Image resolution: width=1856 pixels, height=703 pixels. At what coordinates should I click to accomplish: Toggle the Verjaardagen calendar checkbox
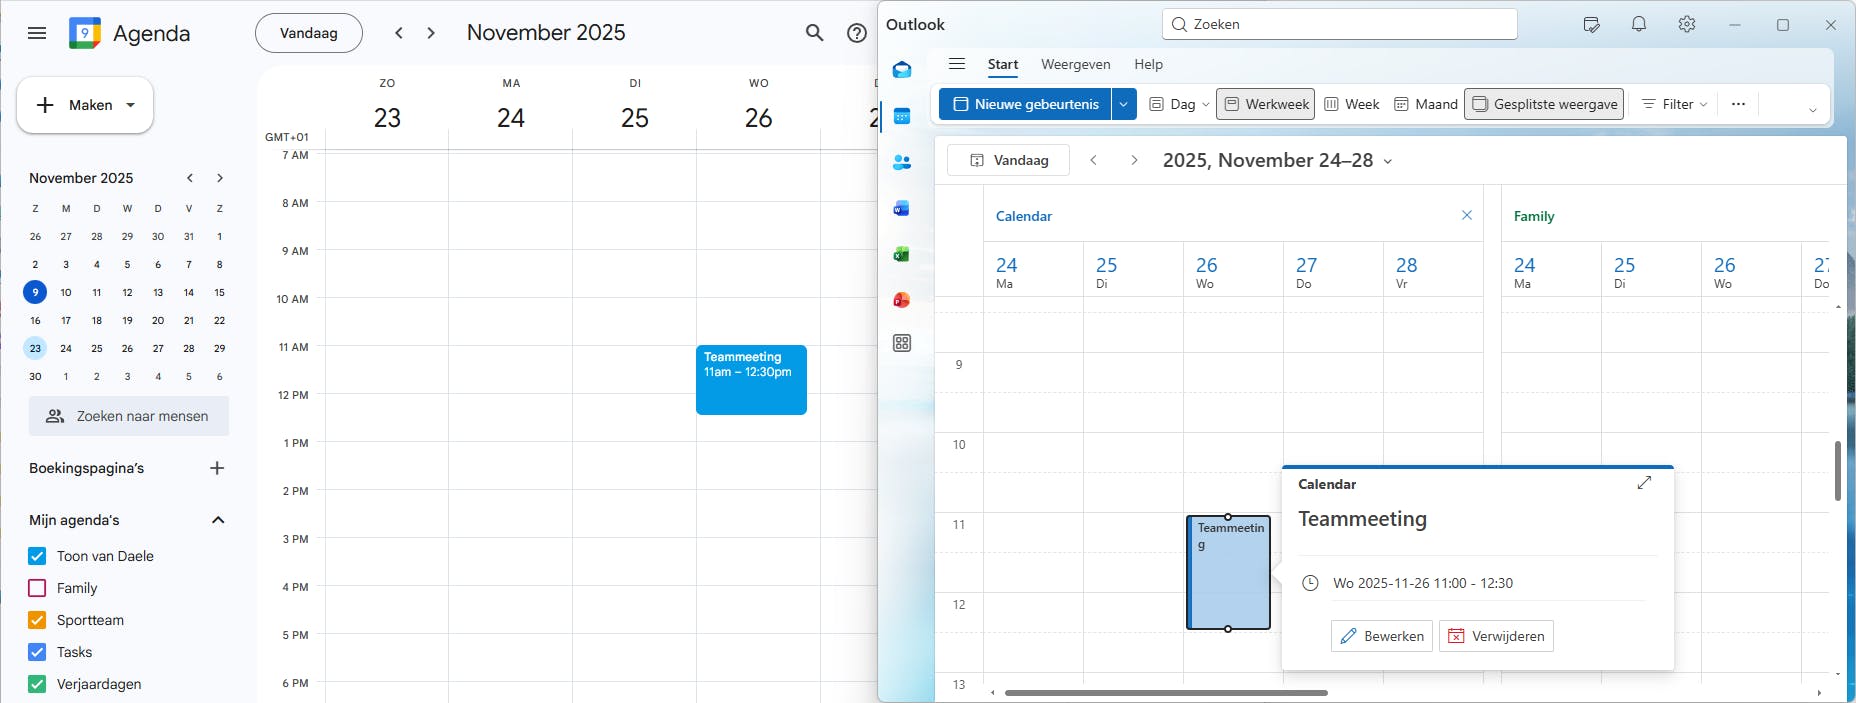click(x=37, y=684)
